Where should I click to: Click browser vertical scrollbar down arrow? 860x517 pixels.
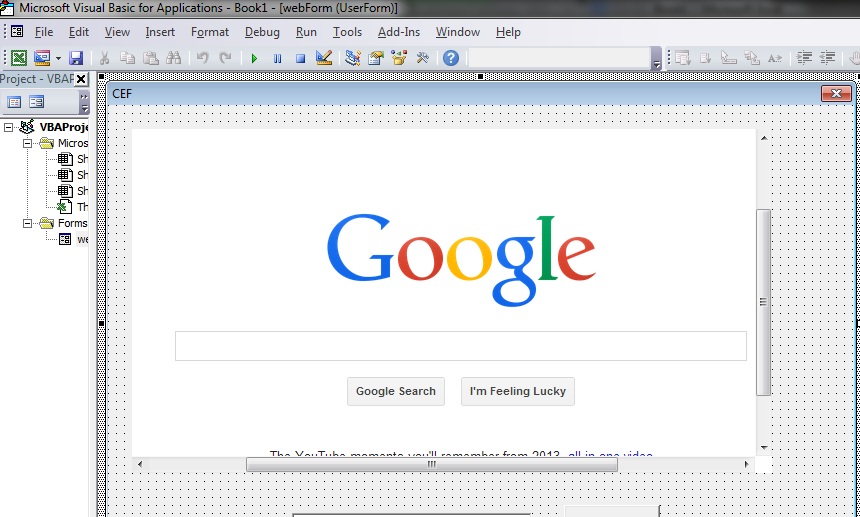click(x=763, y=448)
